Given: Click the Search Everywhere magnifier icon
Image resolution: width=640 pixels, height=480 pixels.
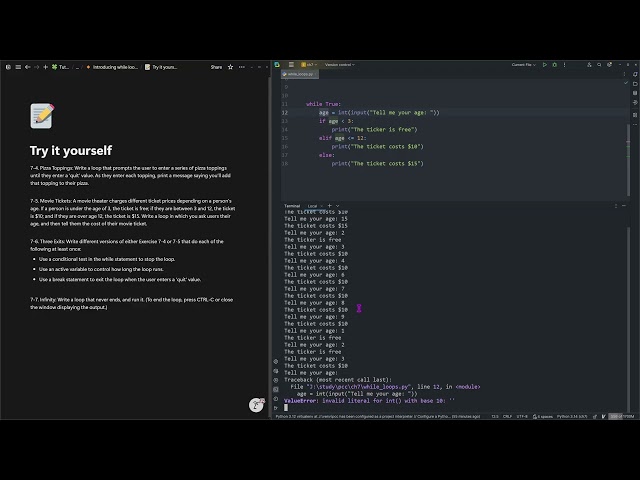Looking at the screenshot, I should (599, 64).
